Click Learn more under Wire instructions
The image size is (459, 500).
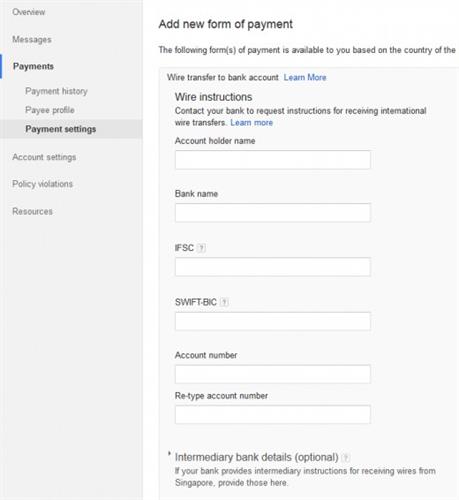click(x=251, y=123)
